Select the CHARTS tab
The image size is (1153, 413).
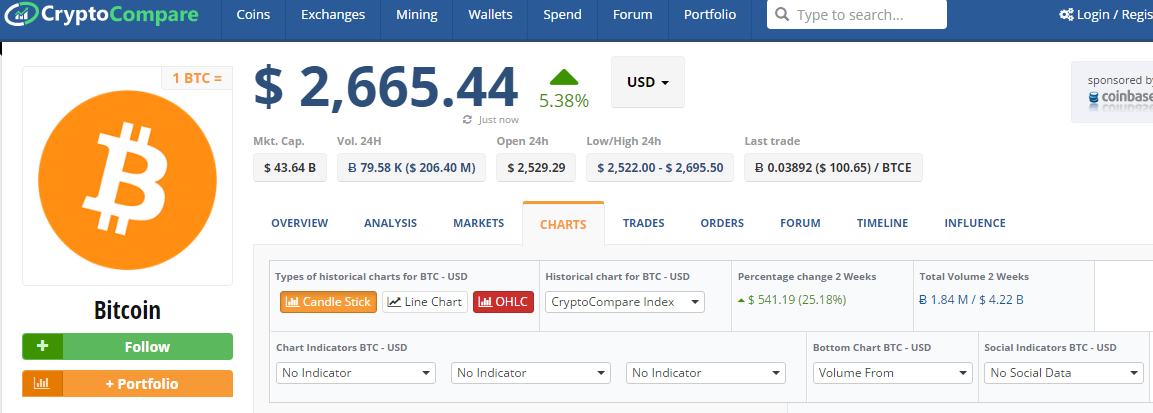563,224
